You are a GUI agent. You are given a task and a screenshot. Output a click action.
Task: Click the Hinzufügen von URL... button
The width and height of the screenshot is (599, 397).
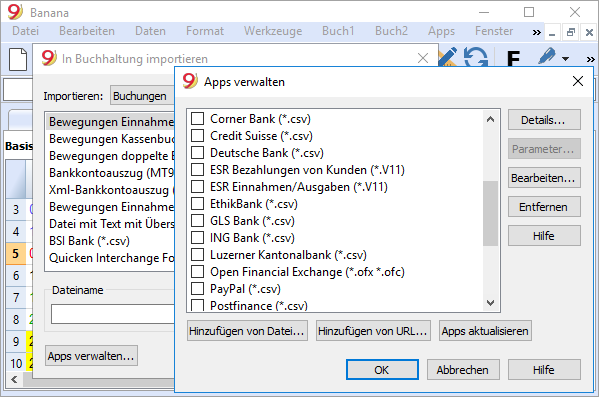(373, 331)
